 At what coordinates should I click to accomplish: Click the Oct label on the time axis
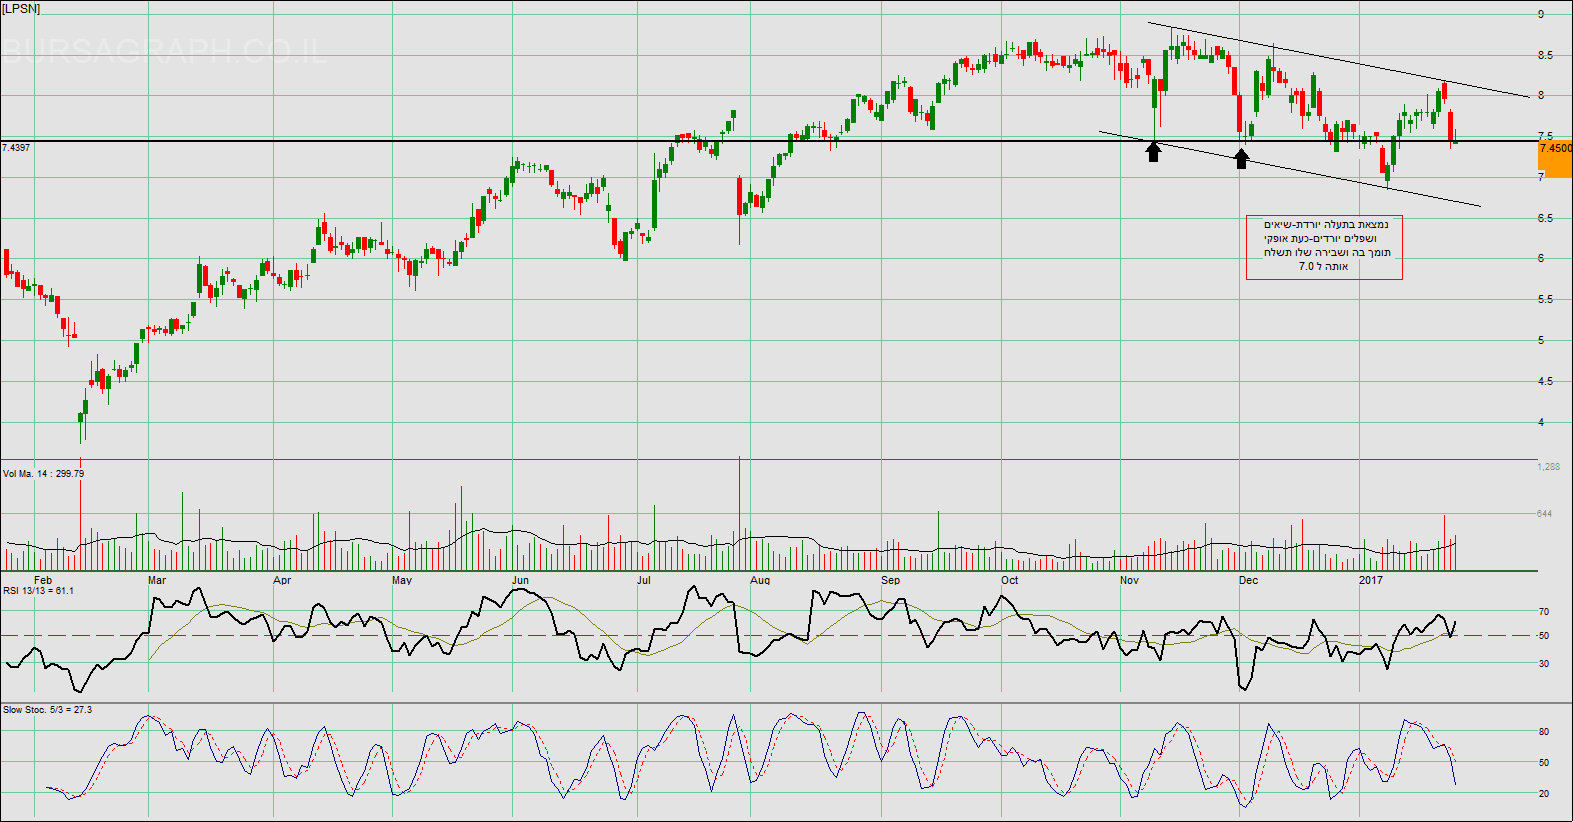[x=1010, y=580]
